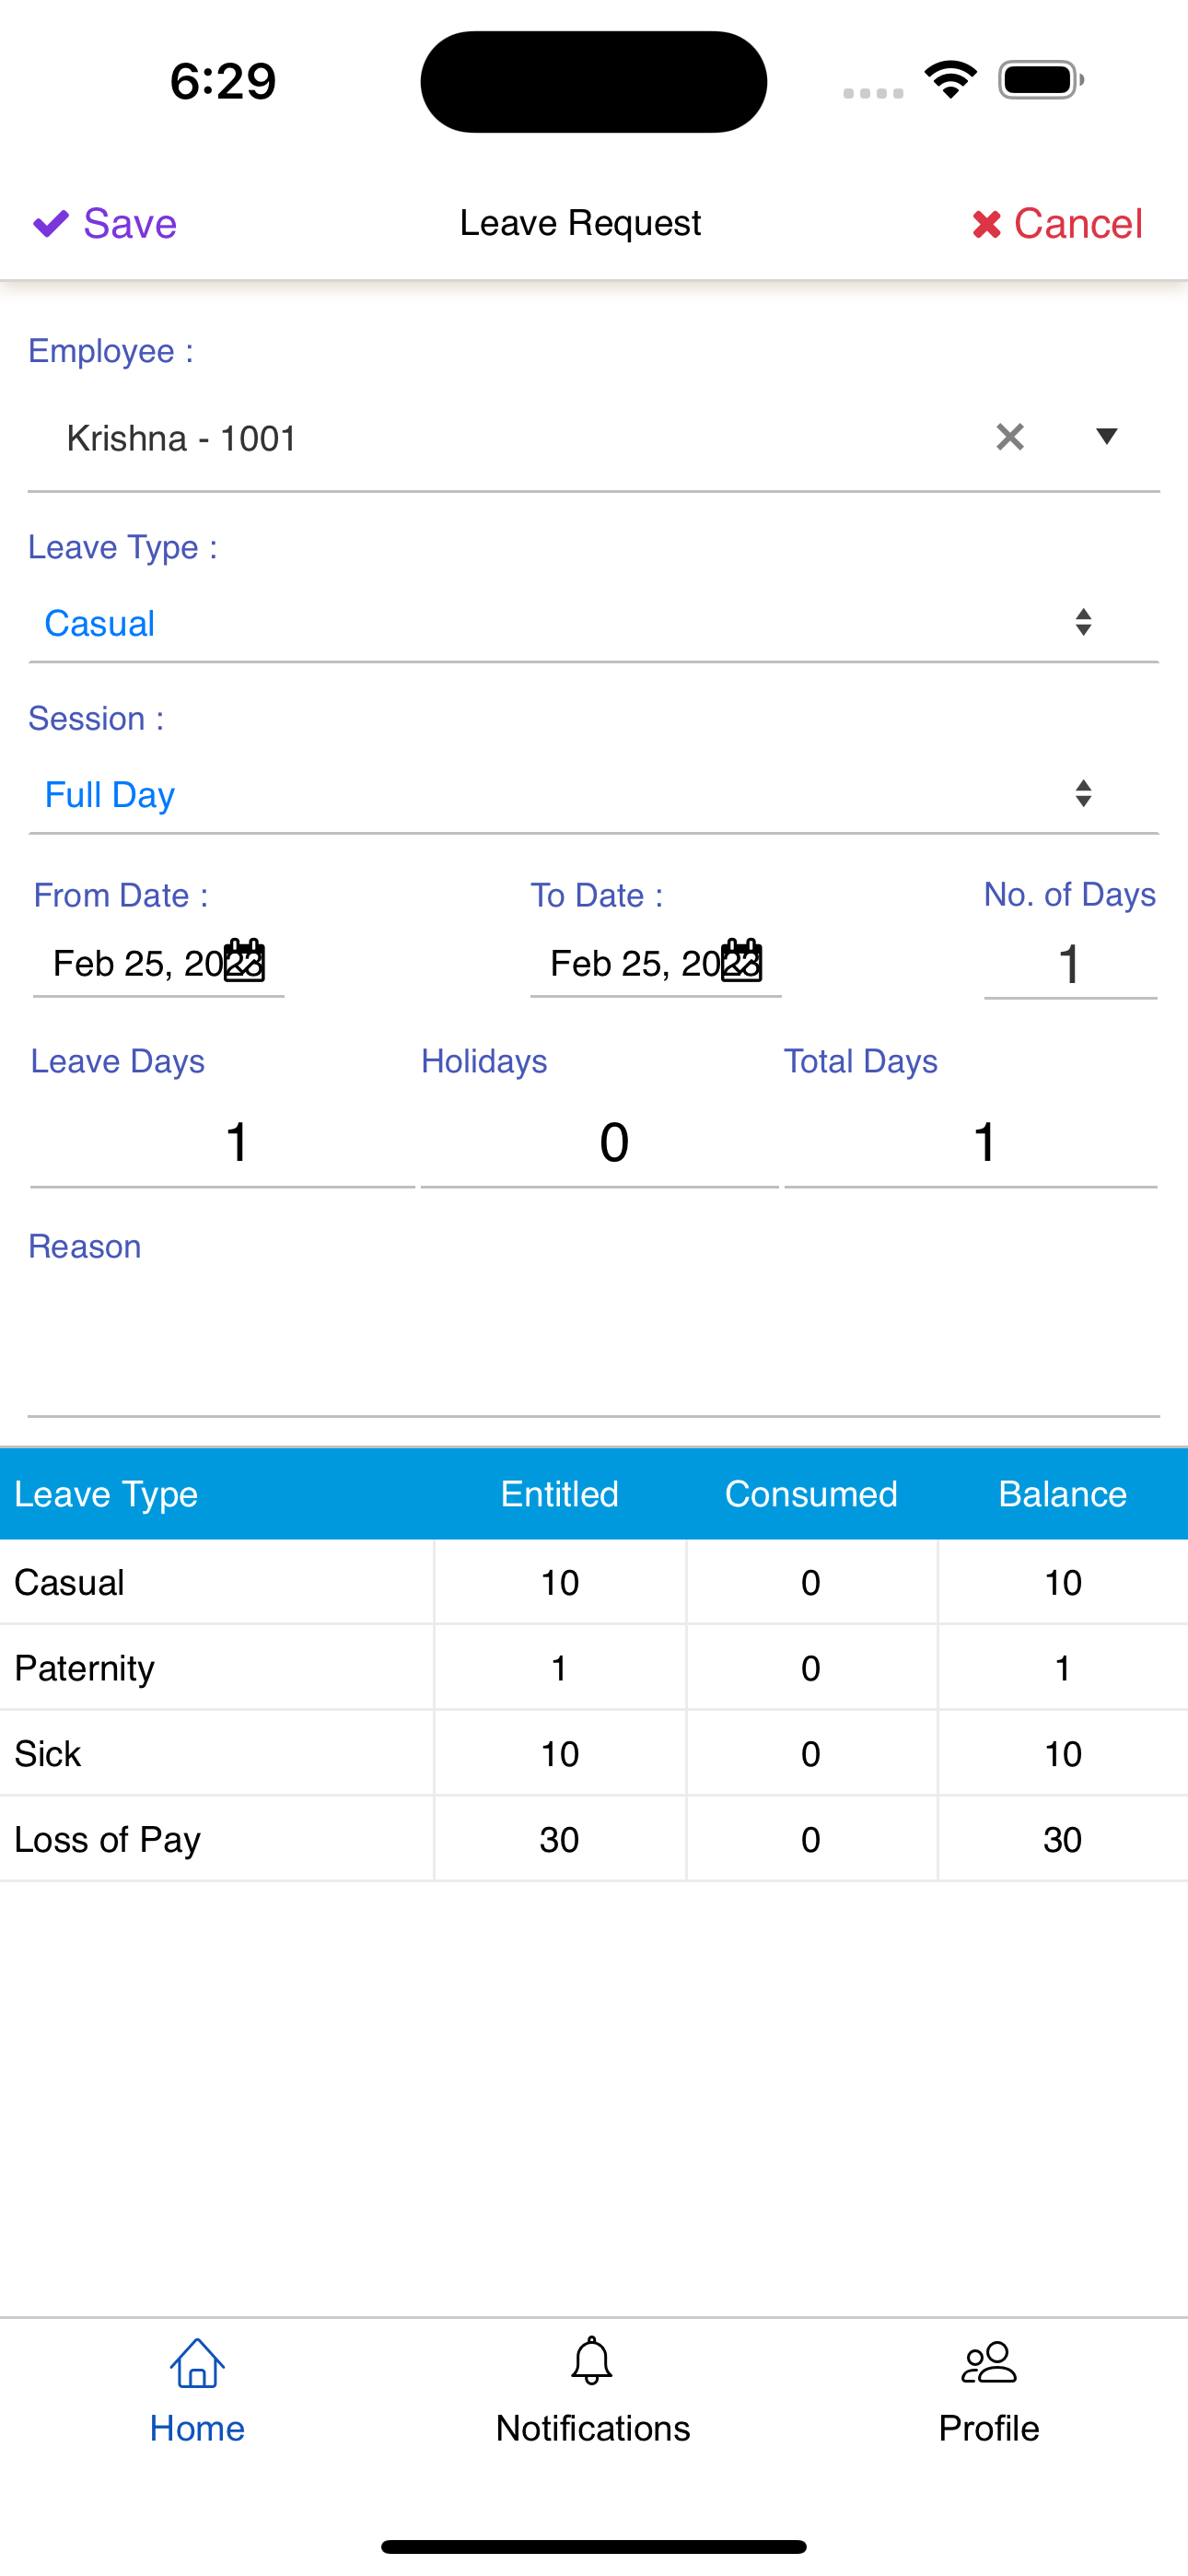Open the Leave Type dropdown showing Casual
The width and height of the screenshot is (1188, 2576).
pyautogui.click(x=594, y=624)
